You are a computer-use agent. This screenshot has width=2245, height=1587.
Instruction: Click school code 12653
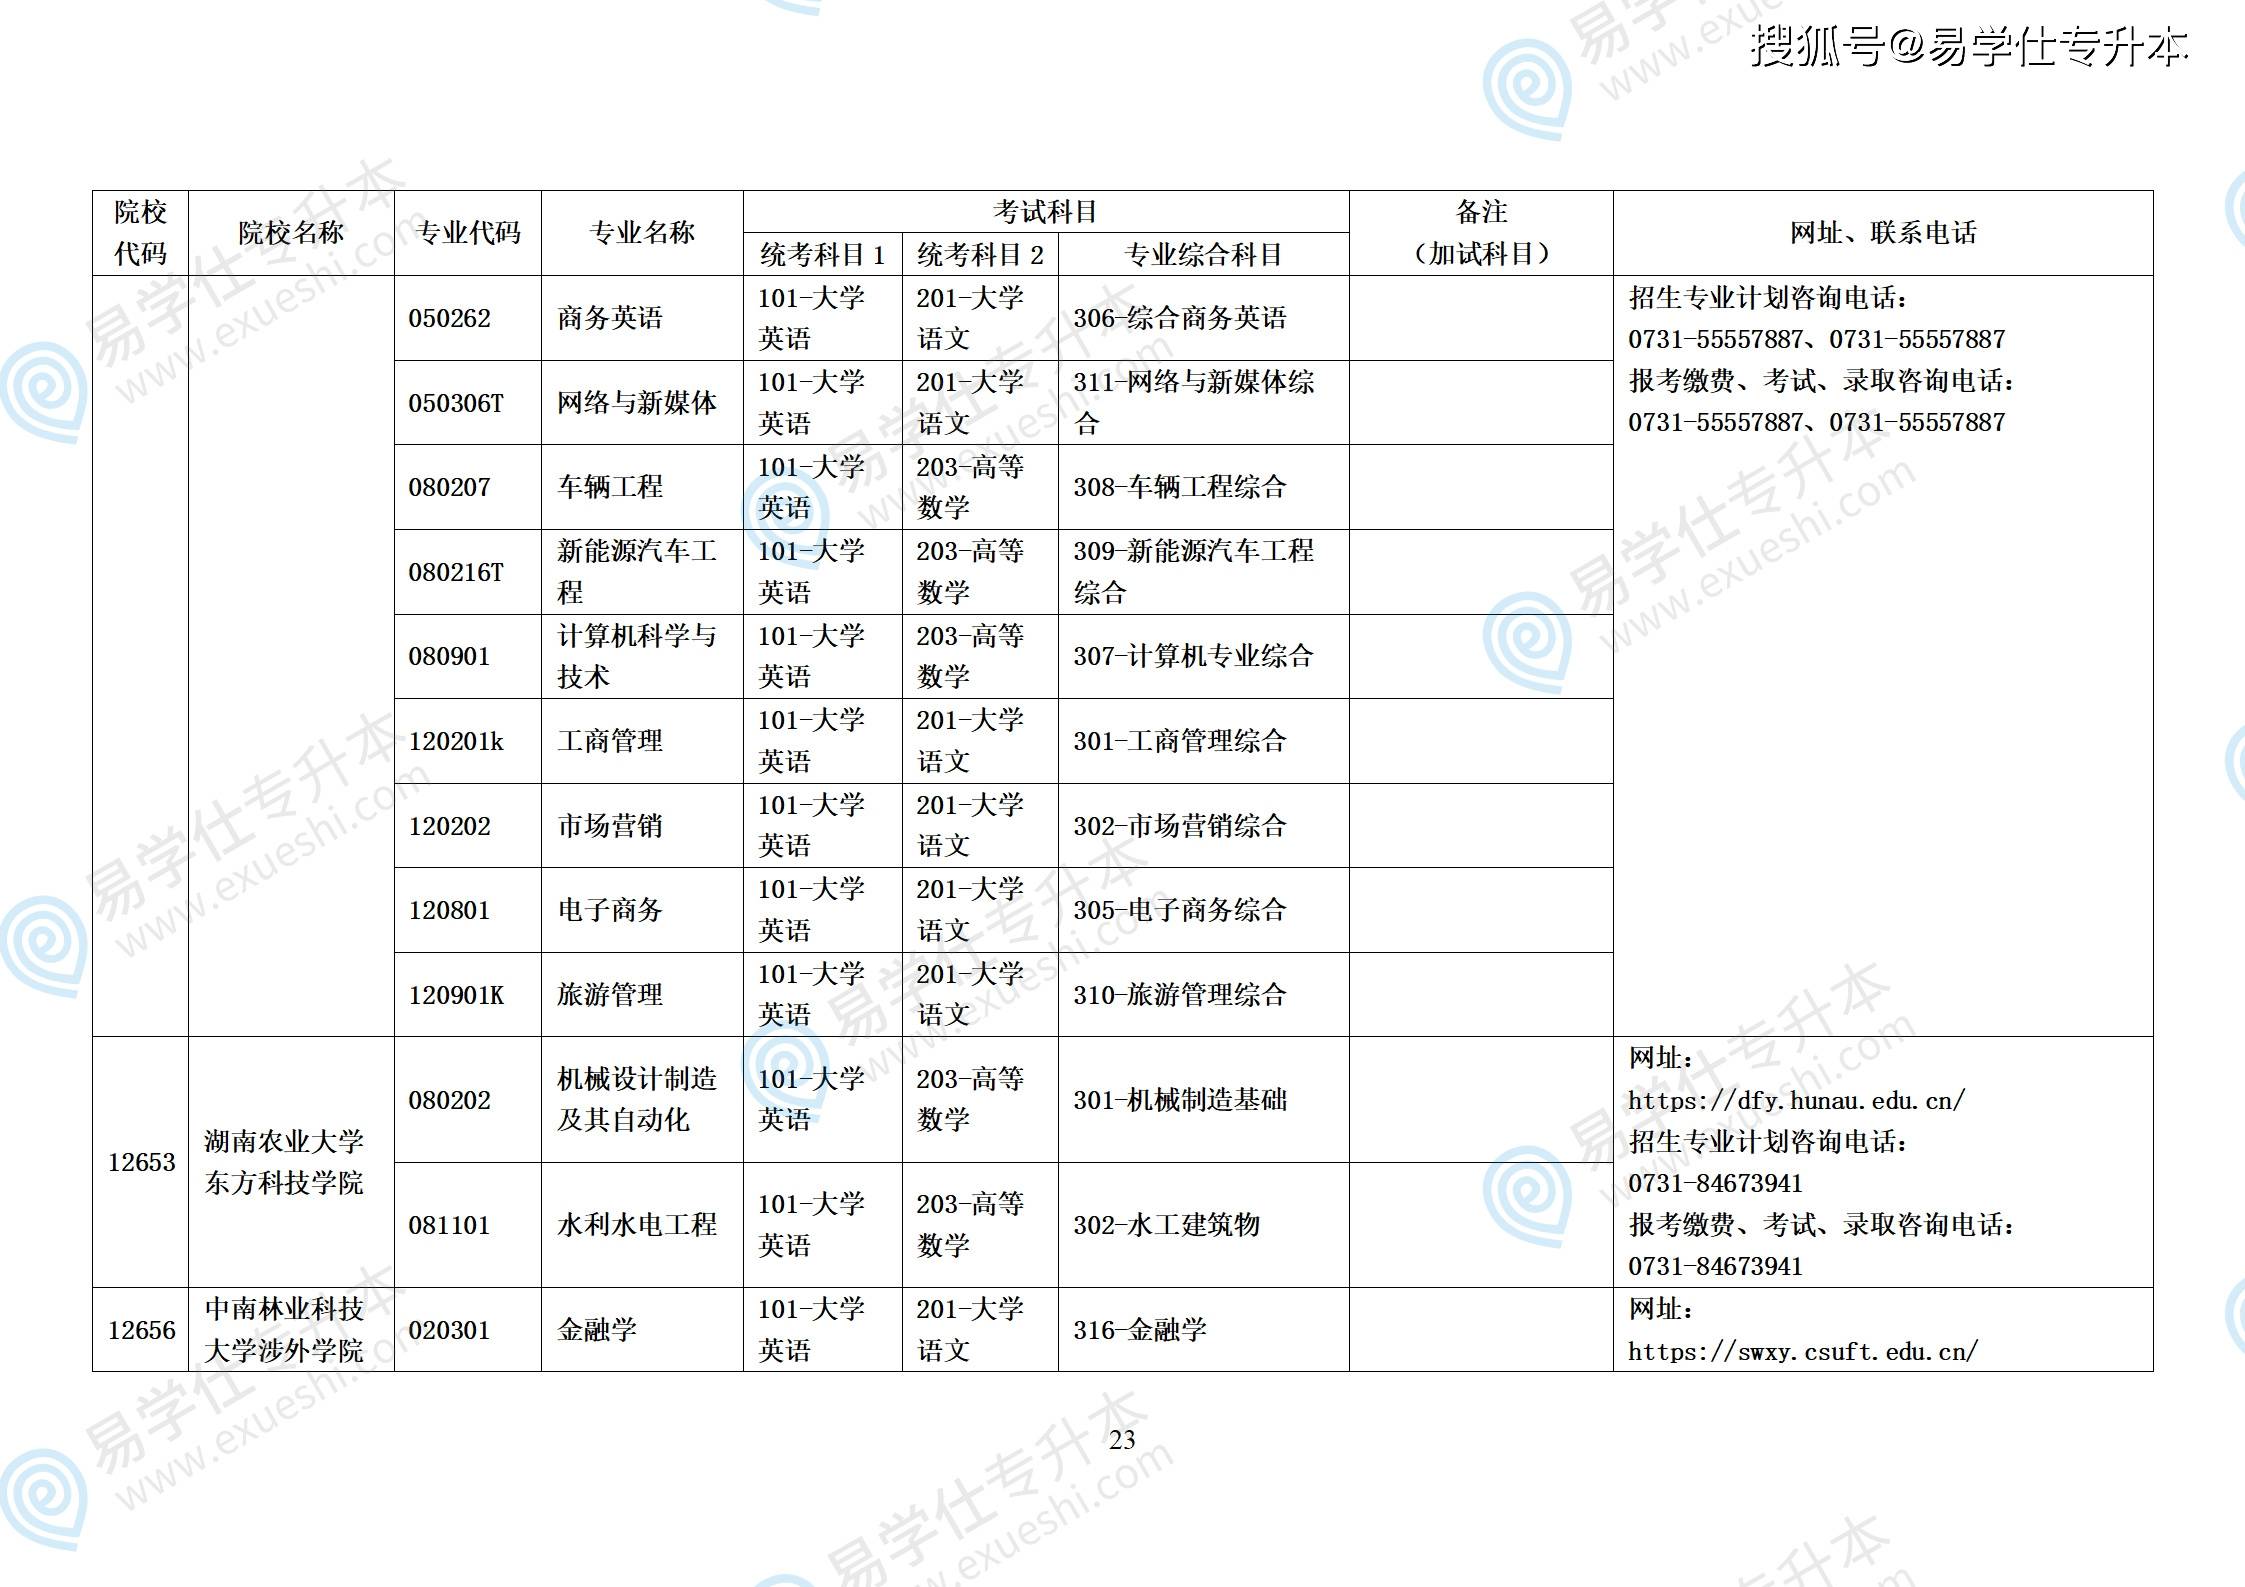(141, 1162)
